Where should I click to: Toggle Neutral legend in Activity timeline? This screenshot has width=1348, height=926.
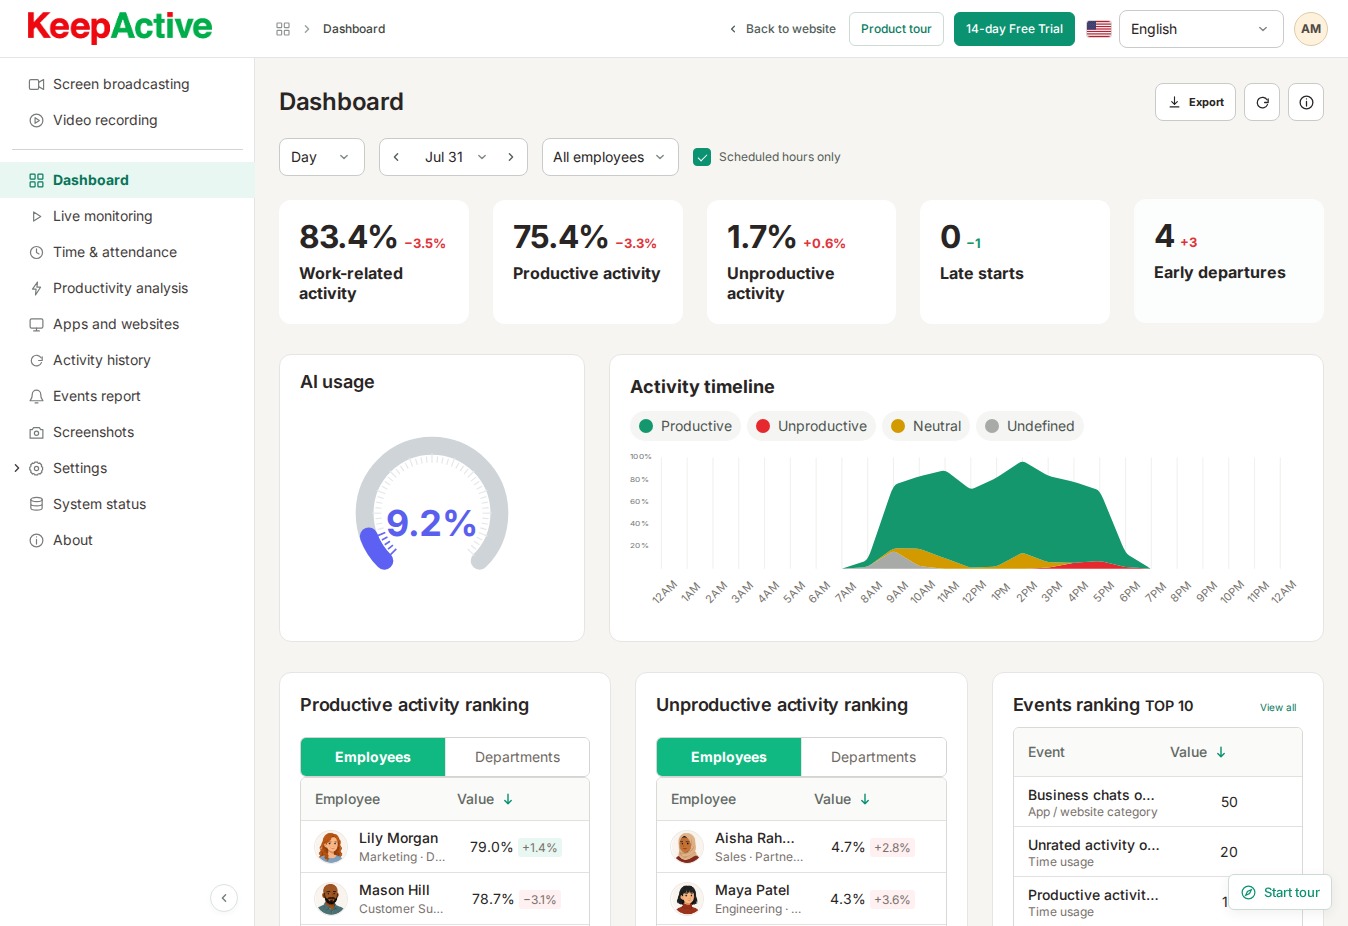pos(926,426)
